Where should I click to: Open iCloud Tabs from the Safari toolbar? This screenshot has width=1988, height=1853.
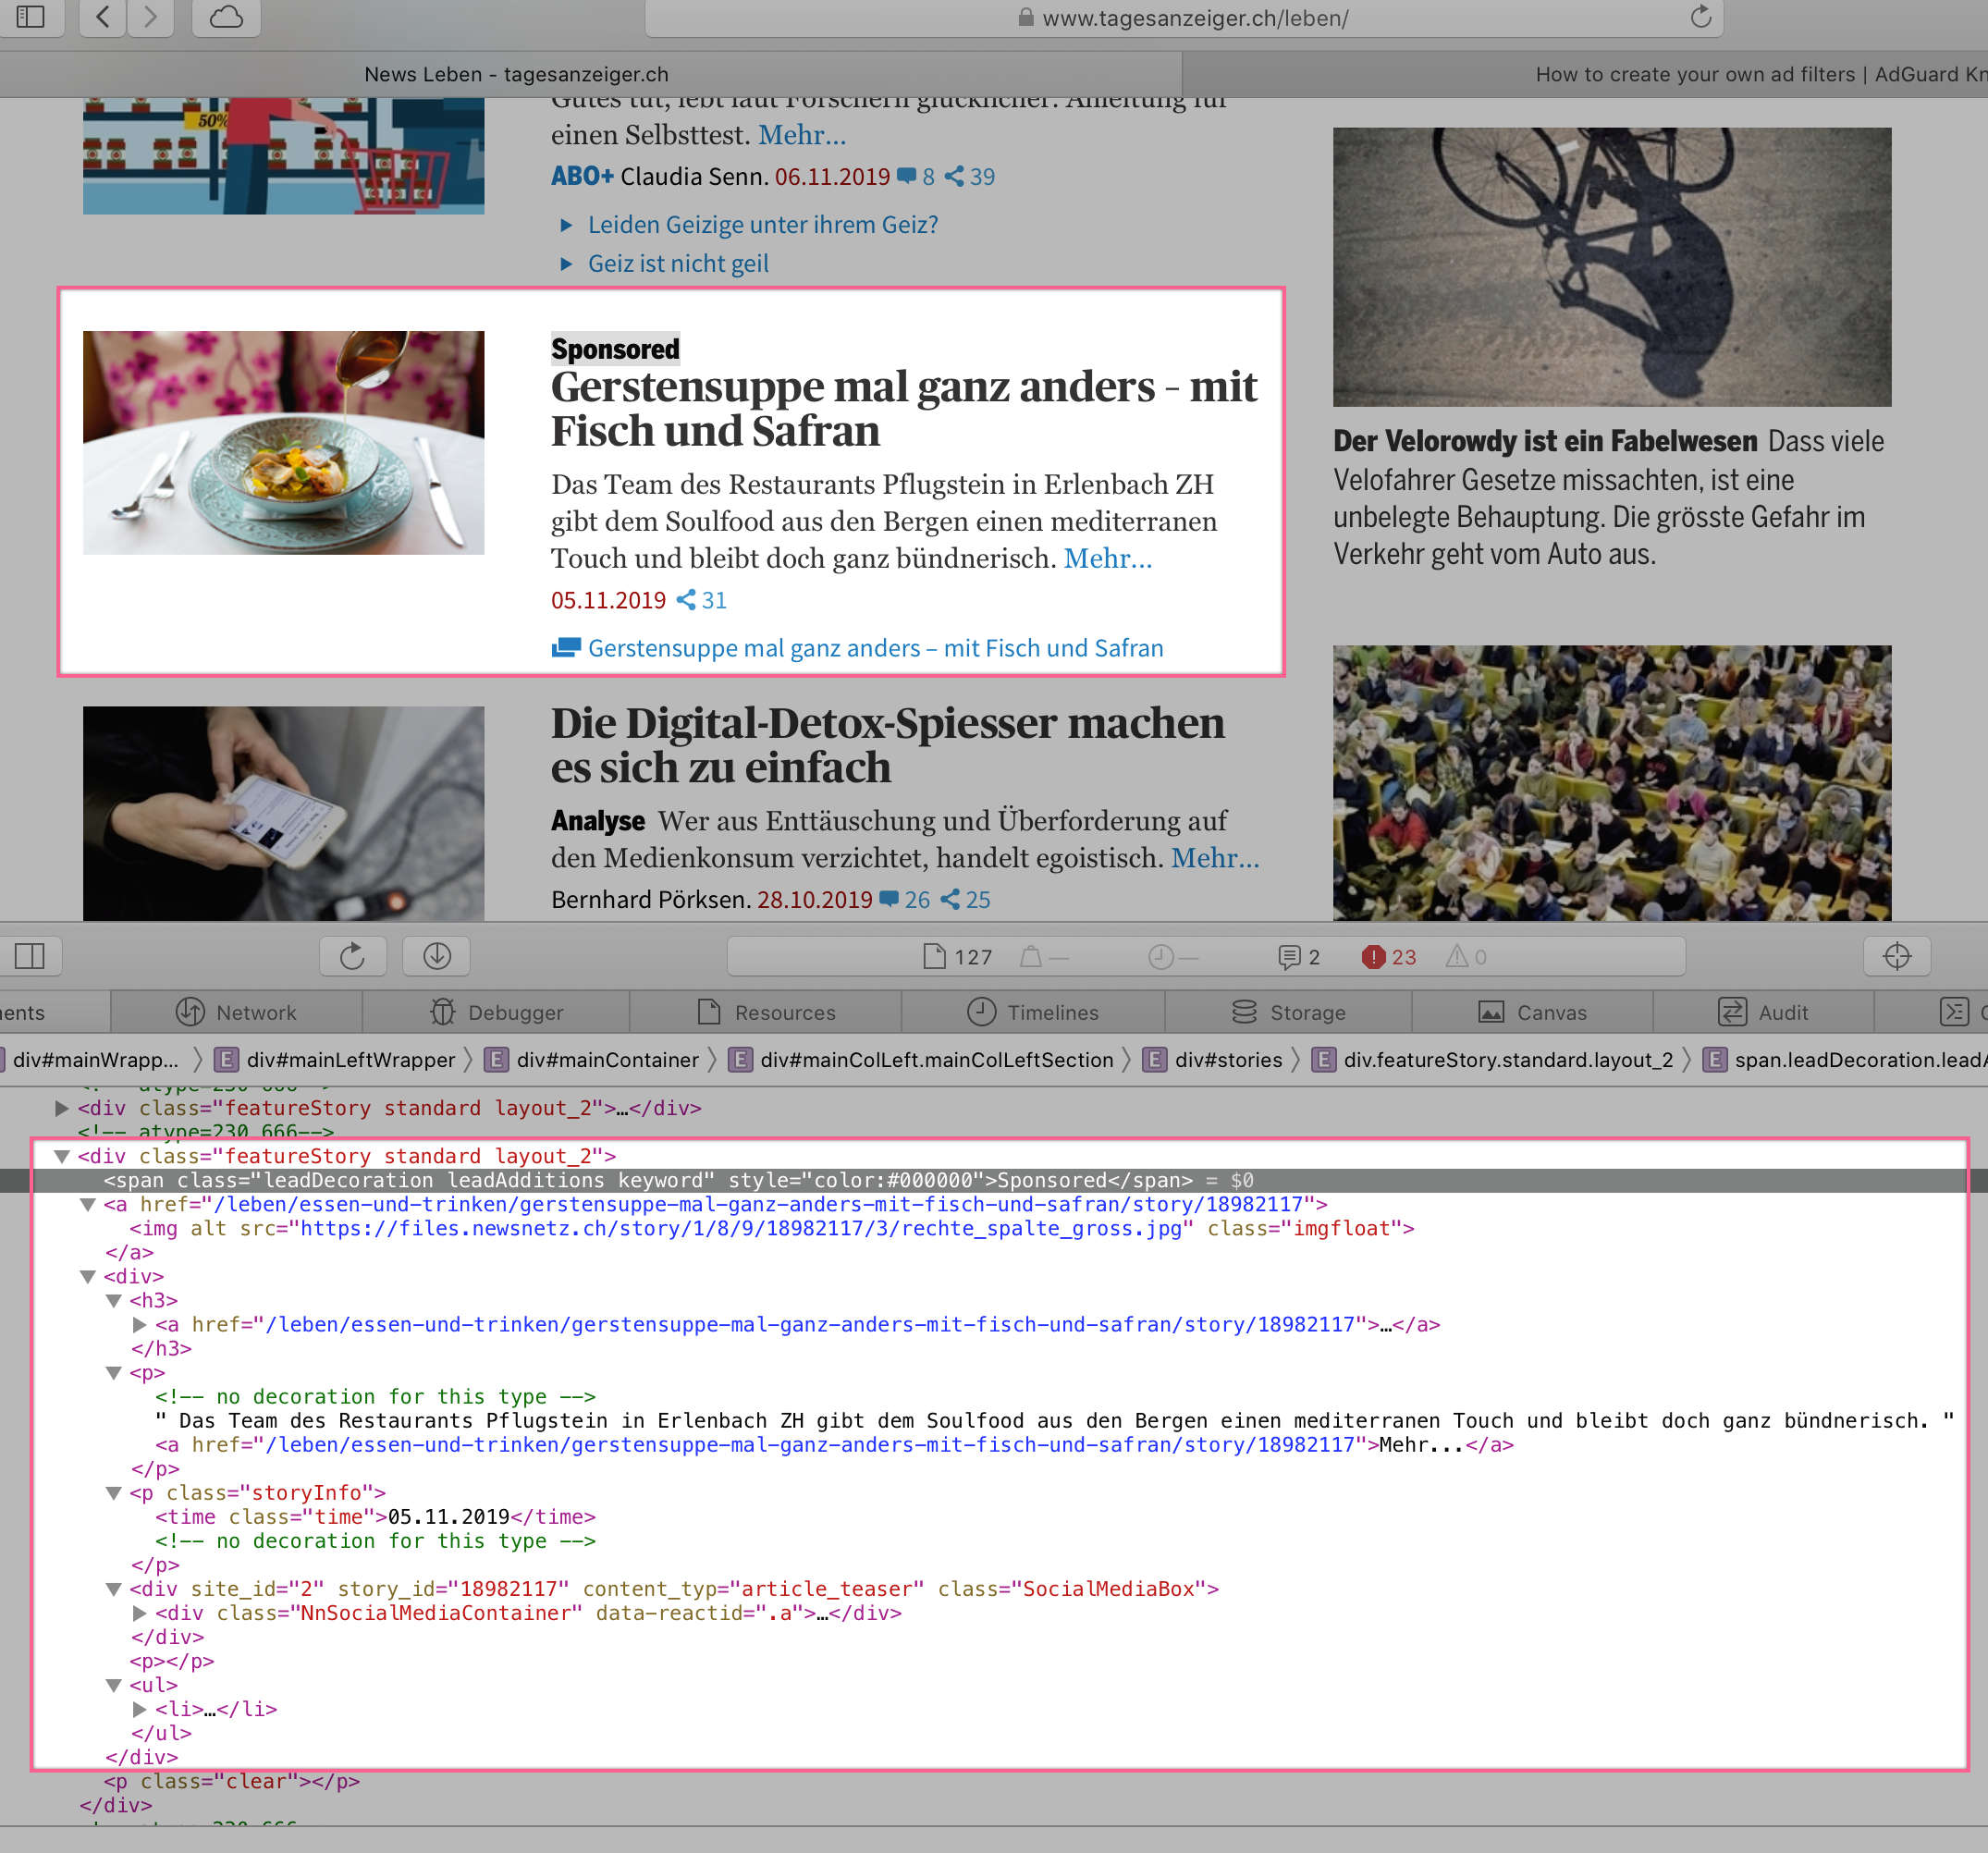[x=225, y=16]
